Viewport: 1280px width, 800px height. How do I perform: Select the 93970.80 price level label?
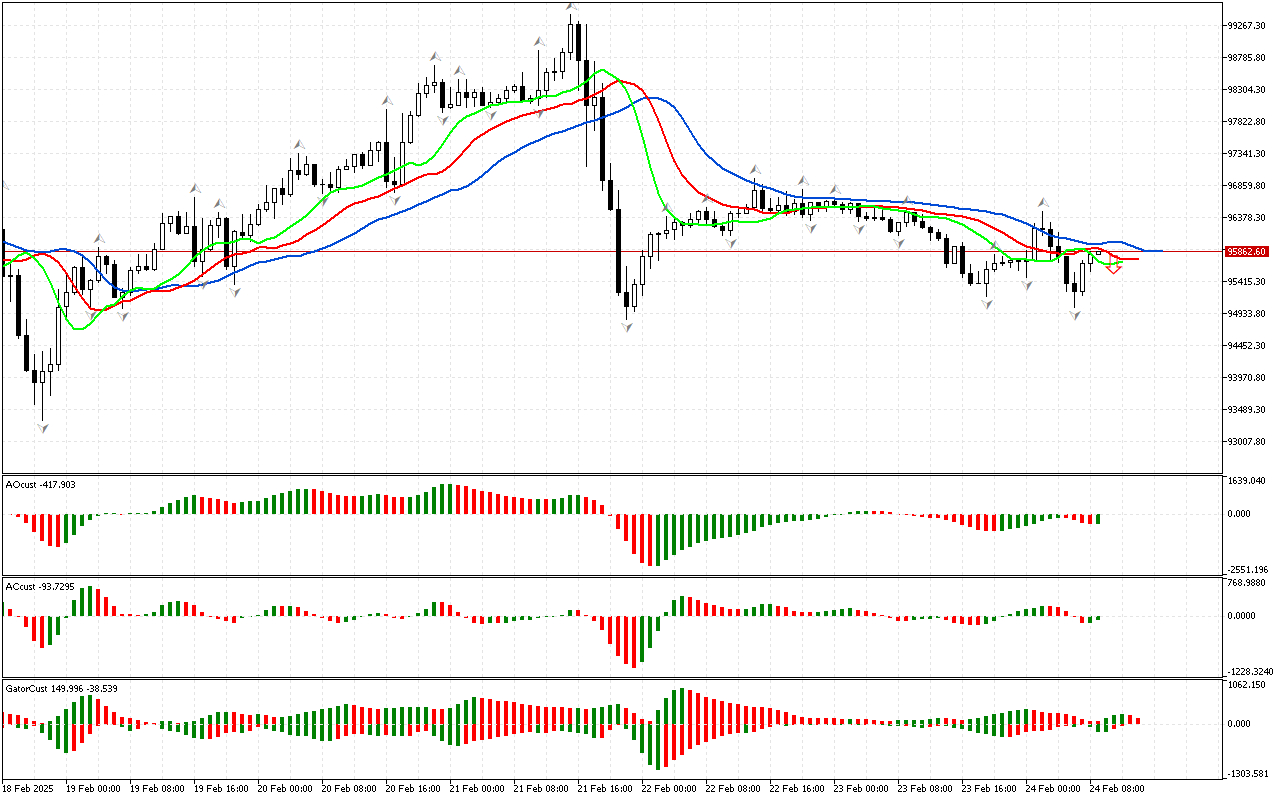[1248, 378]
